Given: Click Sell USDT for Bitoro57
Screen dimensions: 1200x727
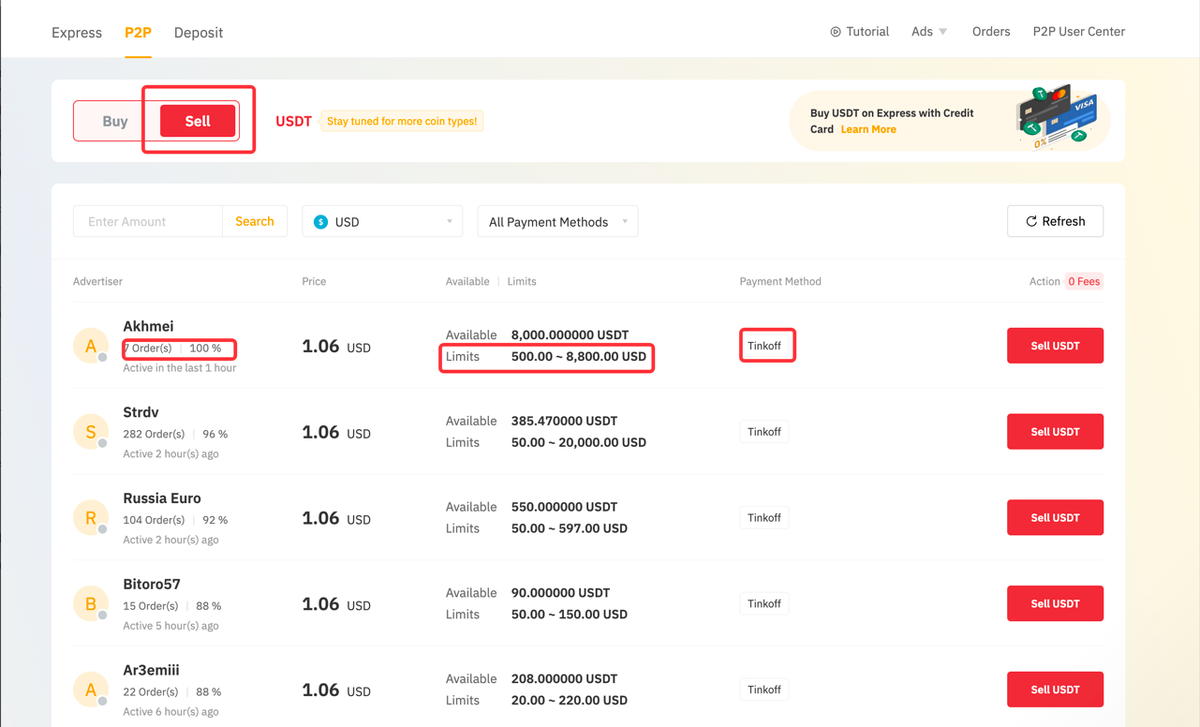Looking at the screenshot, I should [x=1055, y=604].
